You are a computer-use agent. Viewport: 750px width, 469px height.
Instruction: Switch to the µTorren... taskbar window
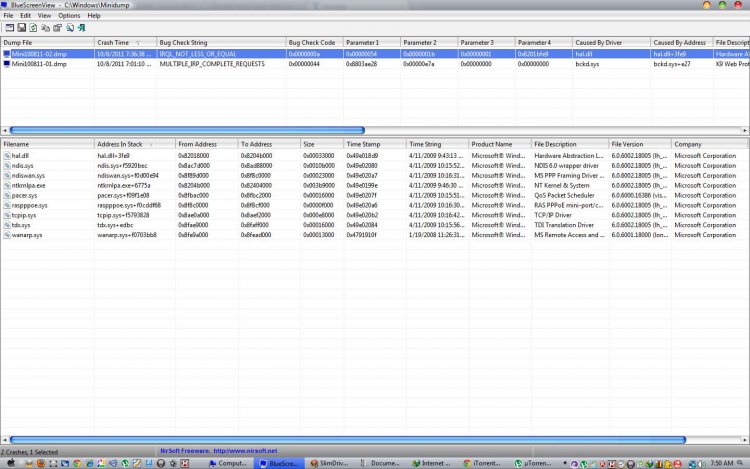pyautogui.click(x=533, y=463)
